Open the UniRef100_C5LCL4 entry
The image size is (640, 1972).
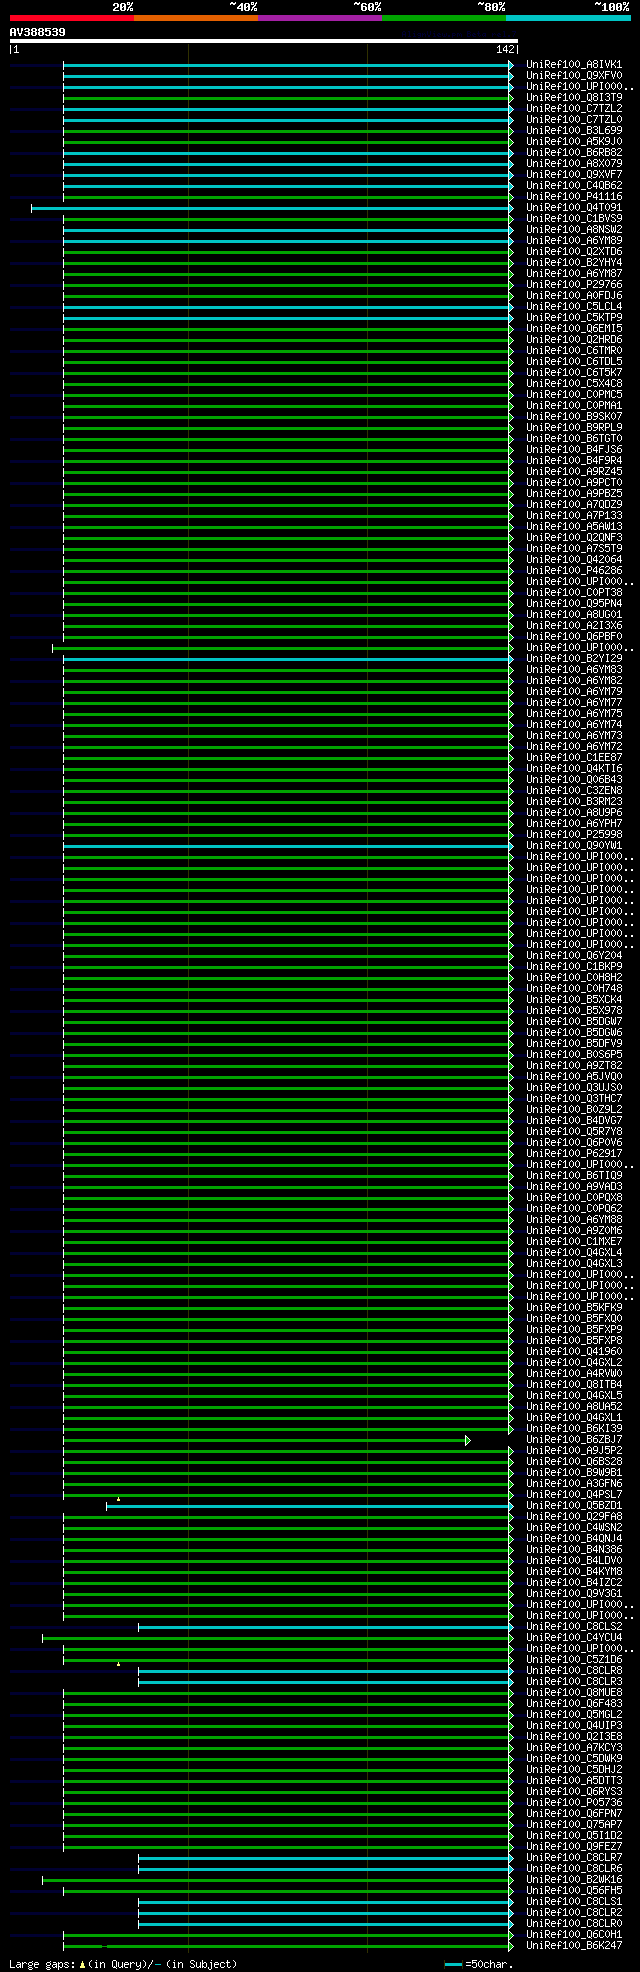pyautogui.click(x=574, y=306)
